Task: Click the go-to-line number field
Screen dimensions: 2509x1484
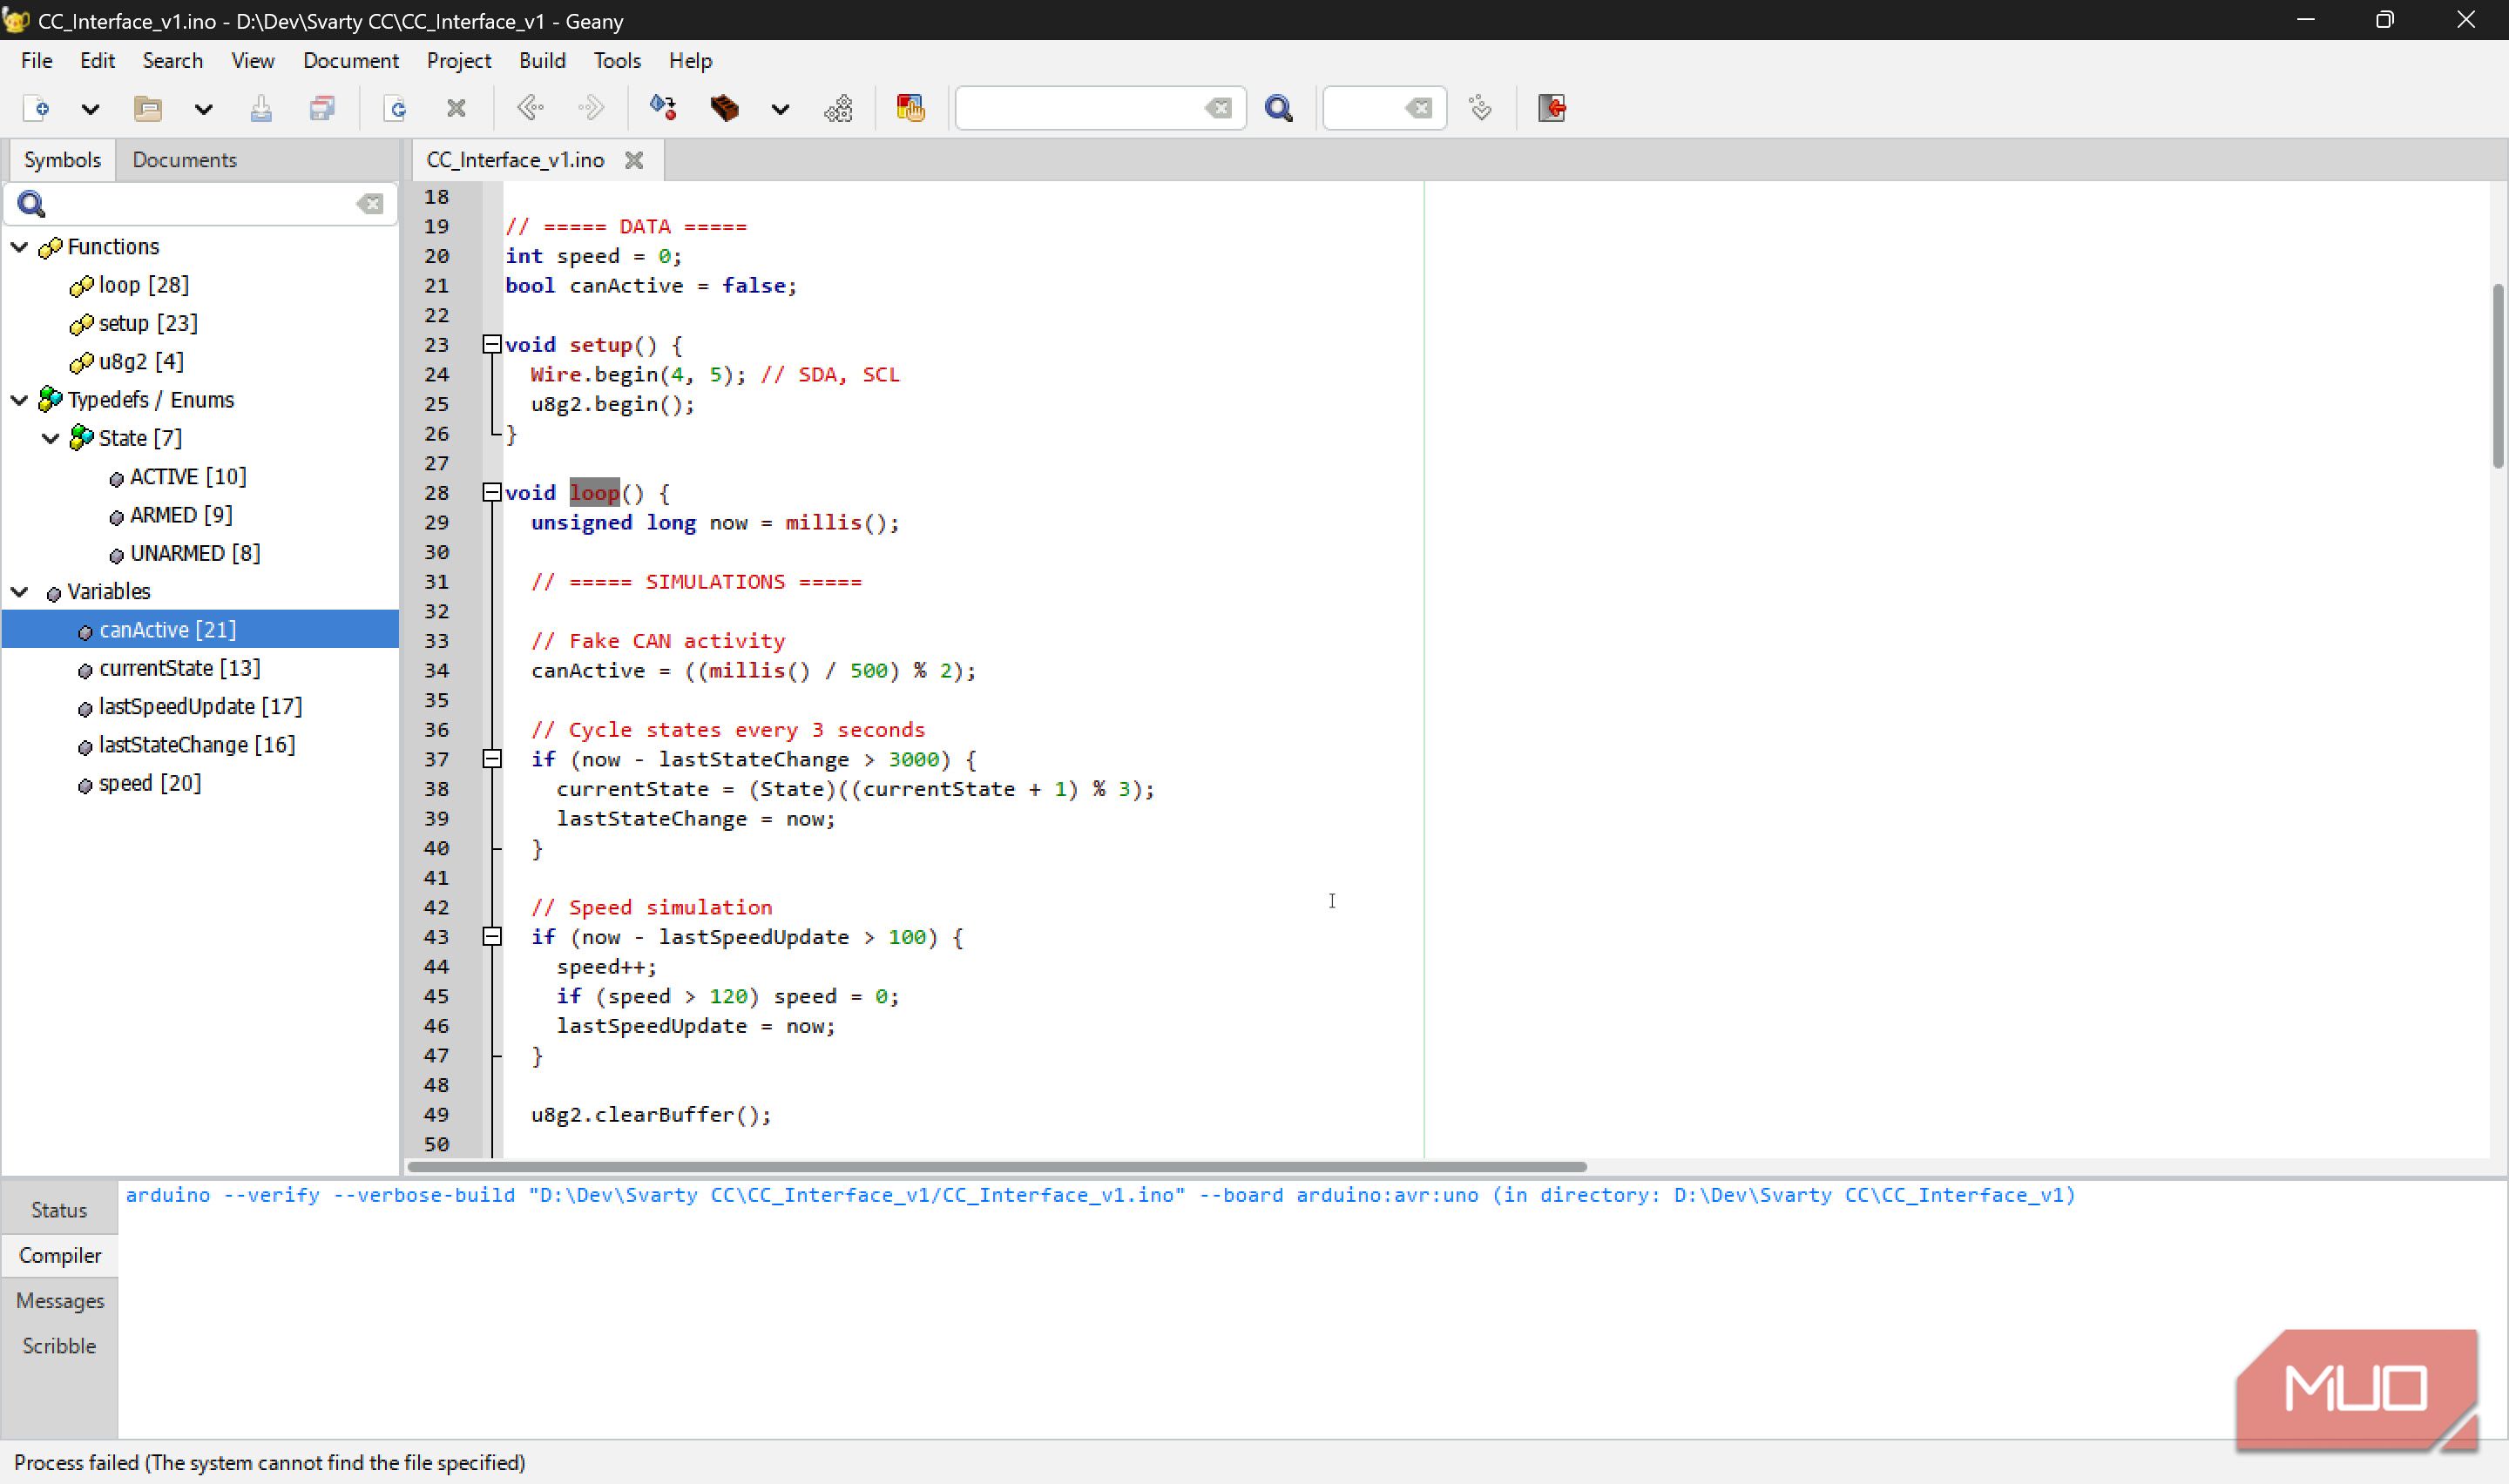Action: pos(1364,108)
